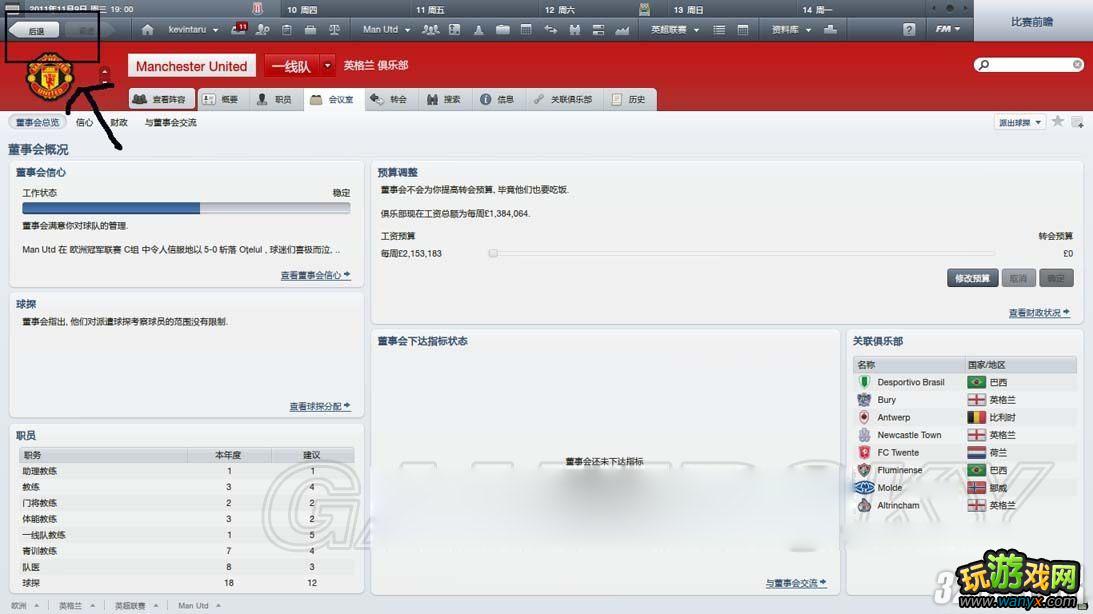Select the 财政 sub-tab
Screen dimensions: 1093x614
tap(119, 123)
